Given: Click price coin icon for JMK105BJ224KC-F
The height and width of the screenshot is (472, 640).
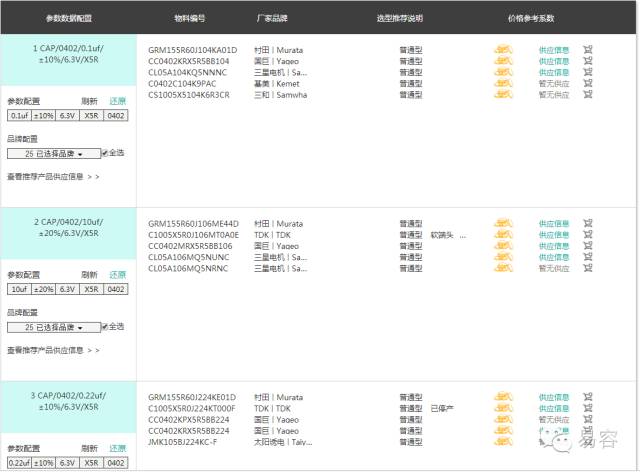Looking at the screenshot, I should pos(503,441).
